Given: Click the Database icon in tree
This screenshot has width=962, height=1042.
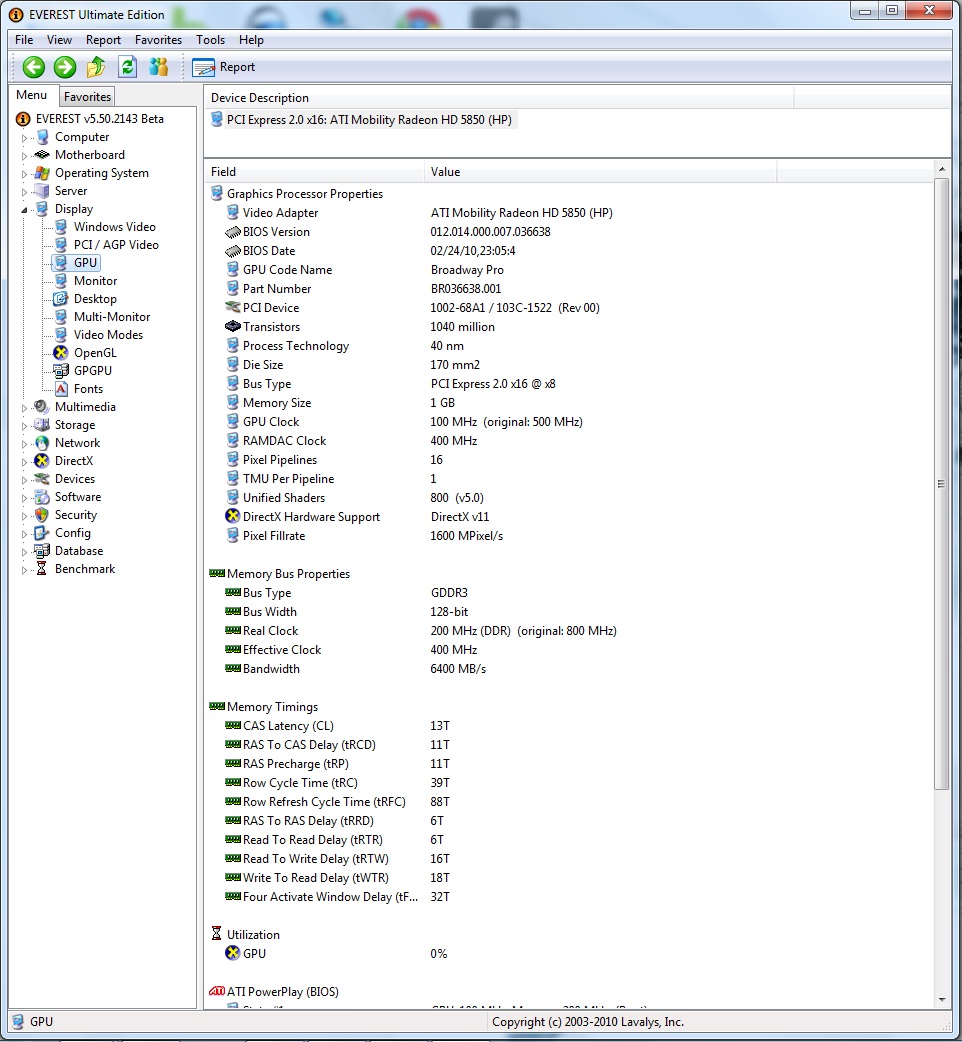Looking at the screenshot, I should click(42, 551).
